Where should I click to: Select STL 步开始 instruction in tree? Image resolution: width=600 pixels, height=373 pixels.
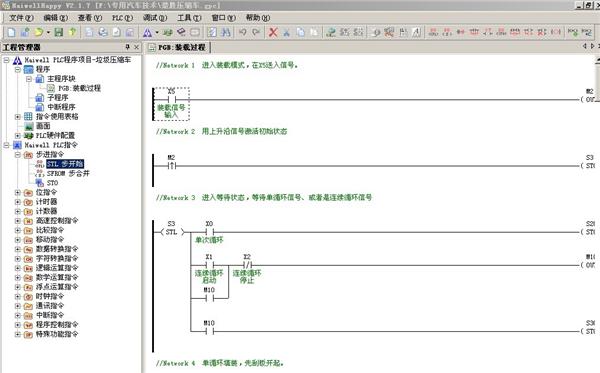coord(65,164)
